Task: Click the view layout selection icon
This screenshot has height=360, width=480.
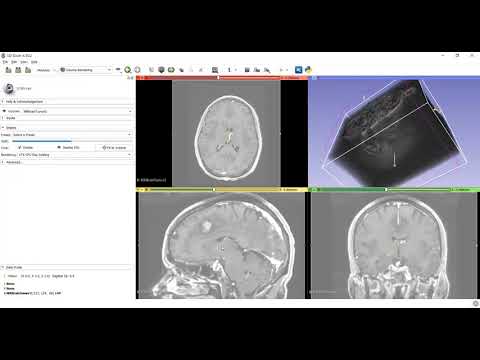Action: [x=215, y=70]
